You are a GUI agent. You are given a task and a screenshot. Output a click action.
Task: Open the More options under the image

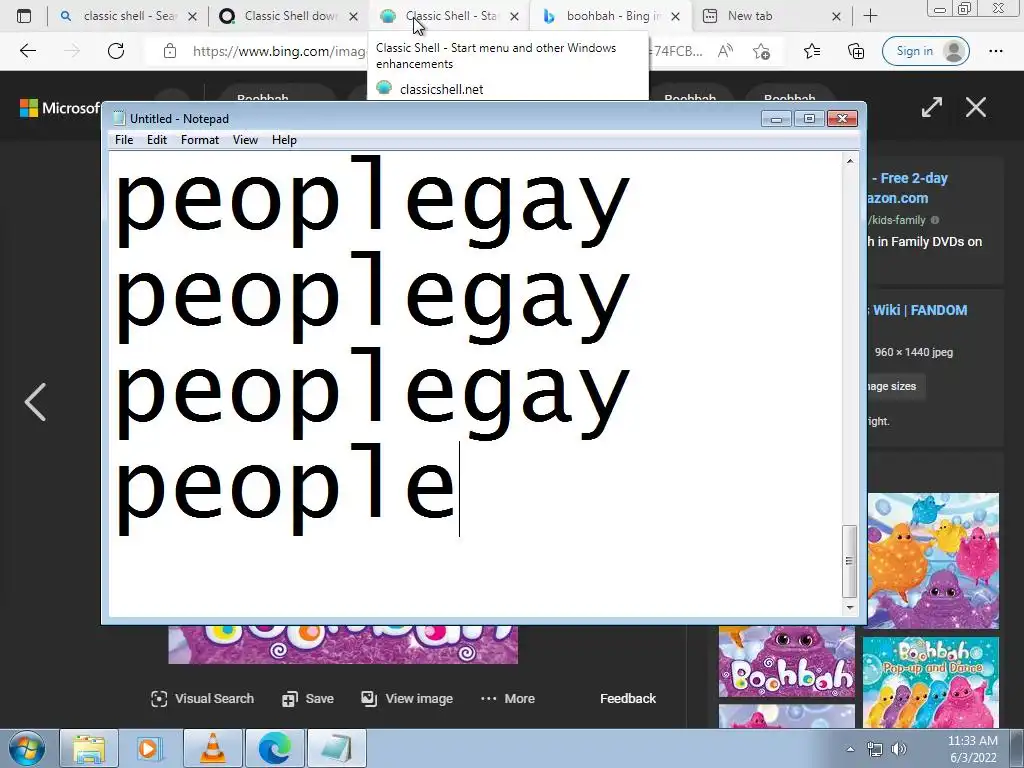(x=507, y=698)
